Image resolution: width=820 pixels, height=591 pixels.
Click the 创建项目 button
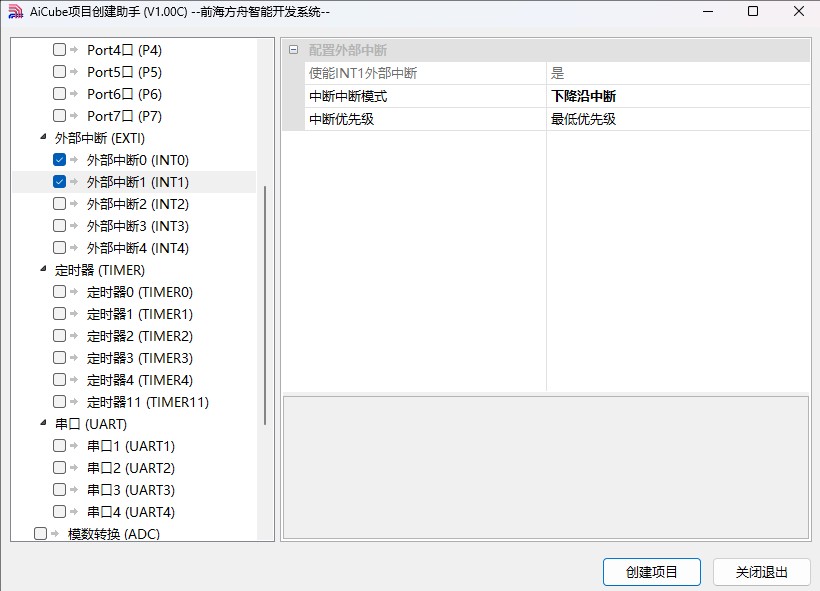(652, 572)
